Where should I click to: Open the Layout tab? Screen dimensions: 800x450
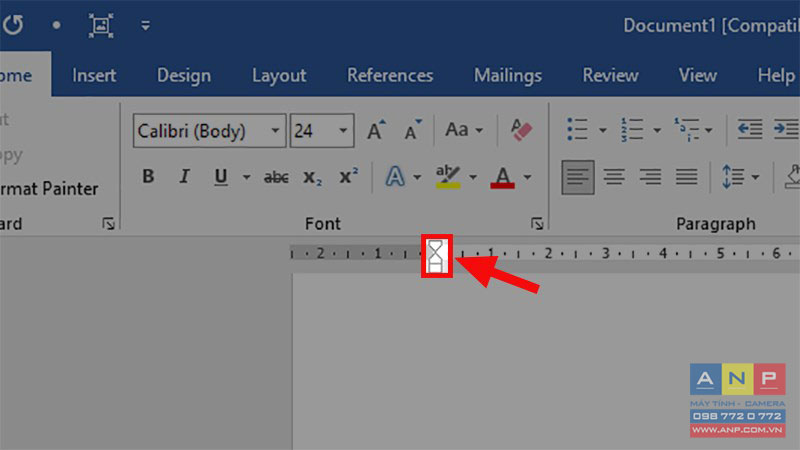click(279, 76)
